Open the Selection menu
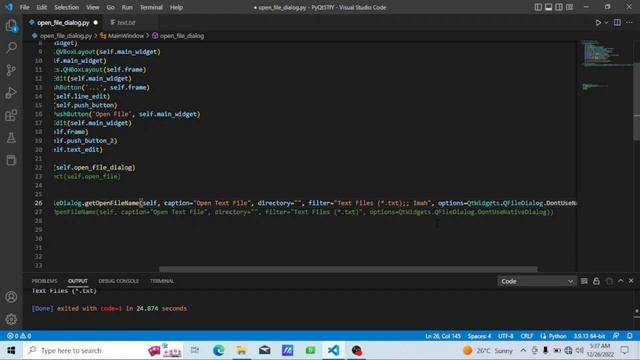 67,7
